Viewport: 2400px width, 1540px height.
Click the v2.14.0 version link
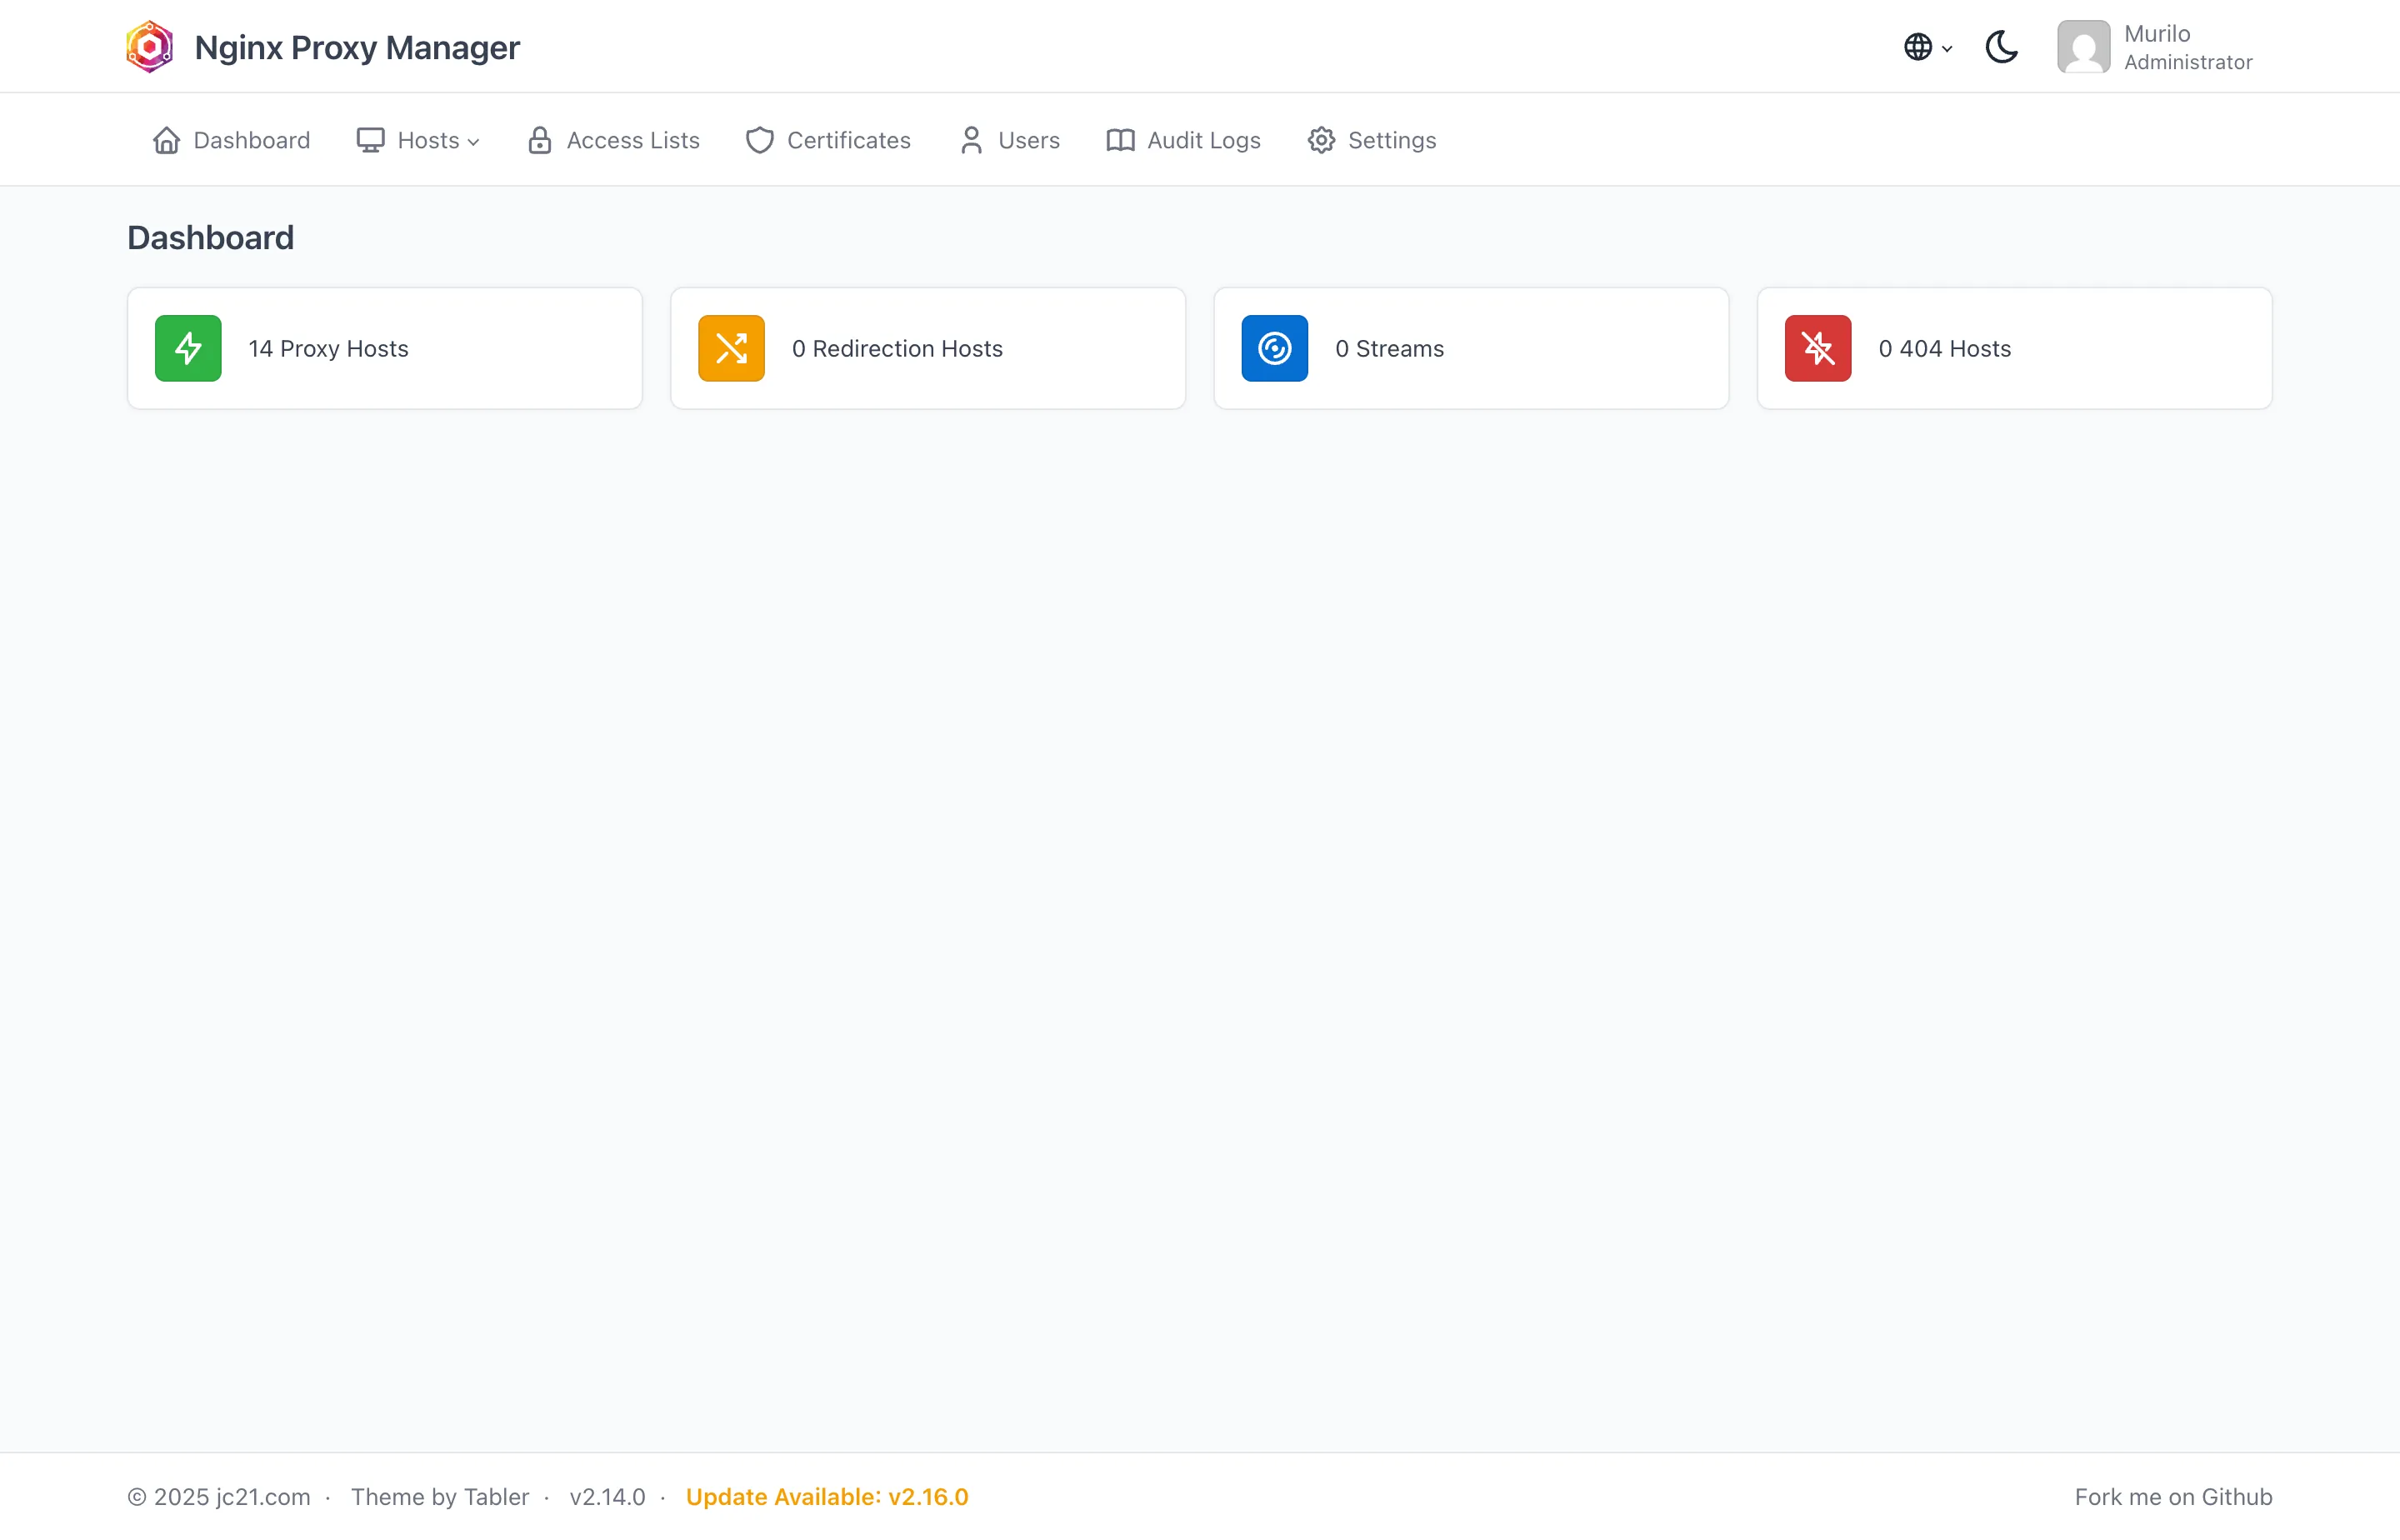(x=607, y=1497)
